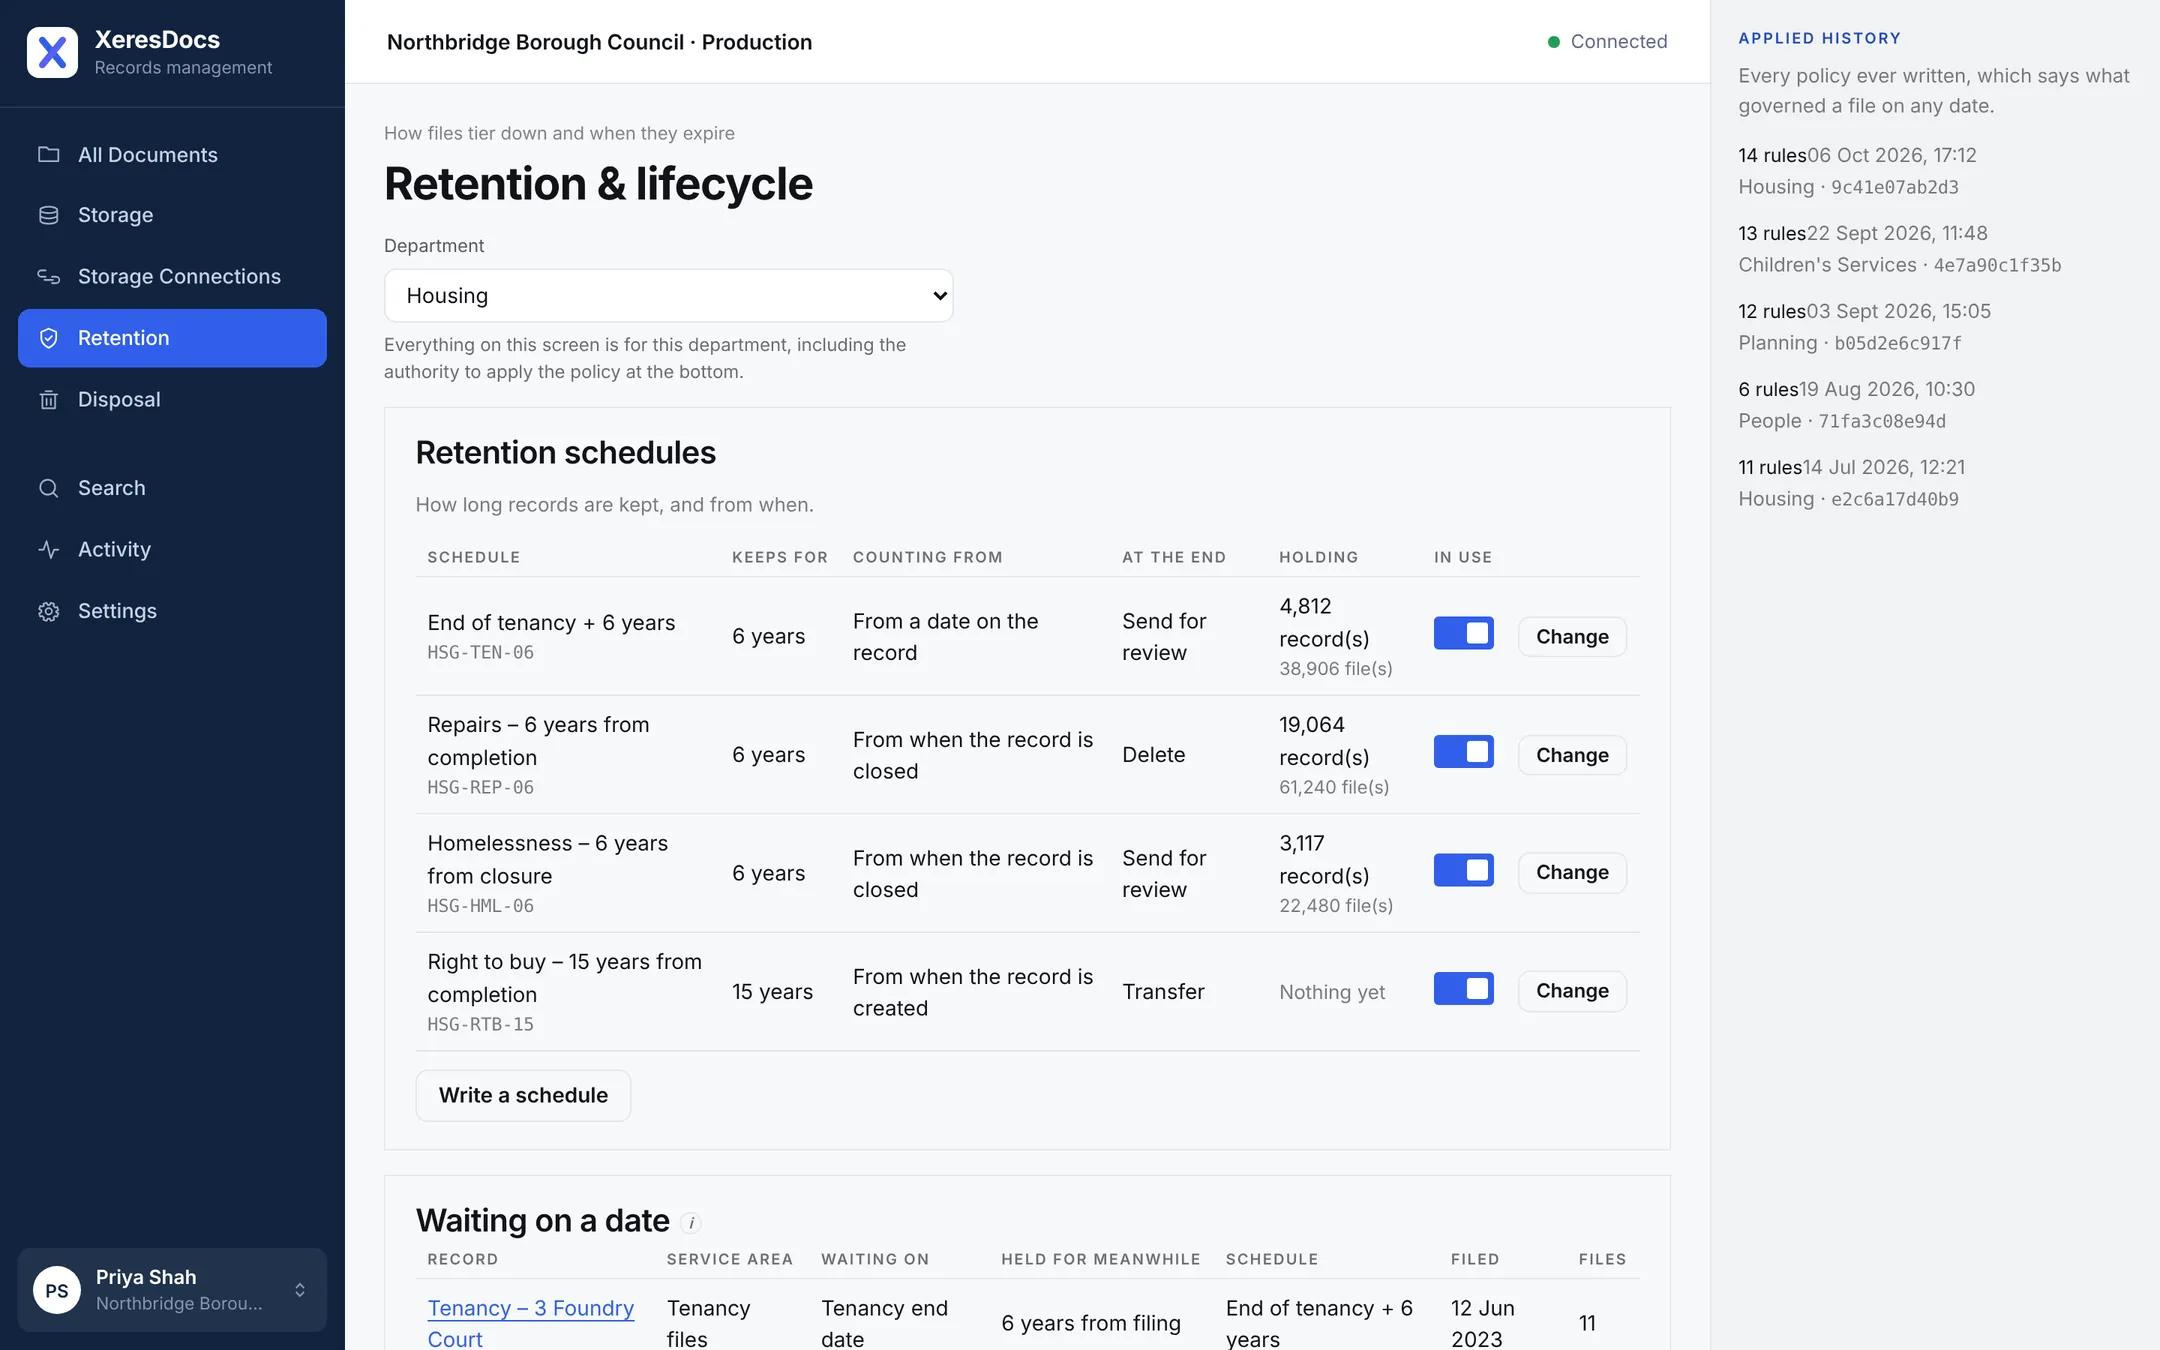Go to Storage Connections section
The image size is (2160, 1350).
[x=172, y=276]
